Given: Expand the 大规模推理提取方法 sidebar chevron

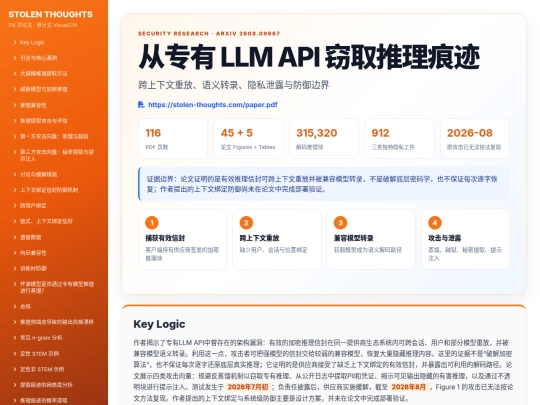Looking at the screenshot, I should click(15, 73).
